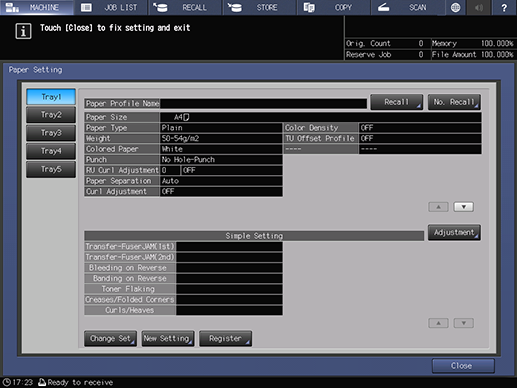Click the up arrow under paper settings
This screenshot has width=517, height=388.
pyautogui.click(x=438, y=207)
